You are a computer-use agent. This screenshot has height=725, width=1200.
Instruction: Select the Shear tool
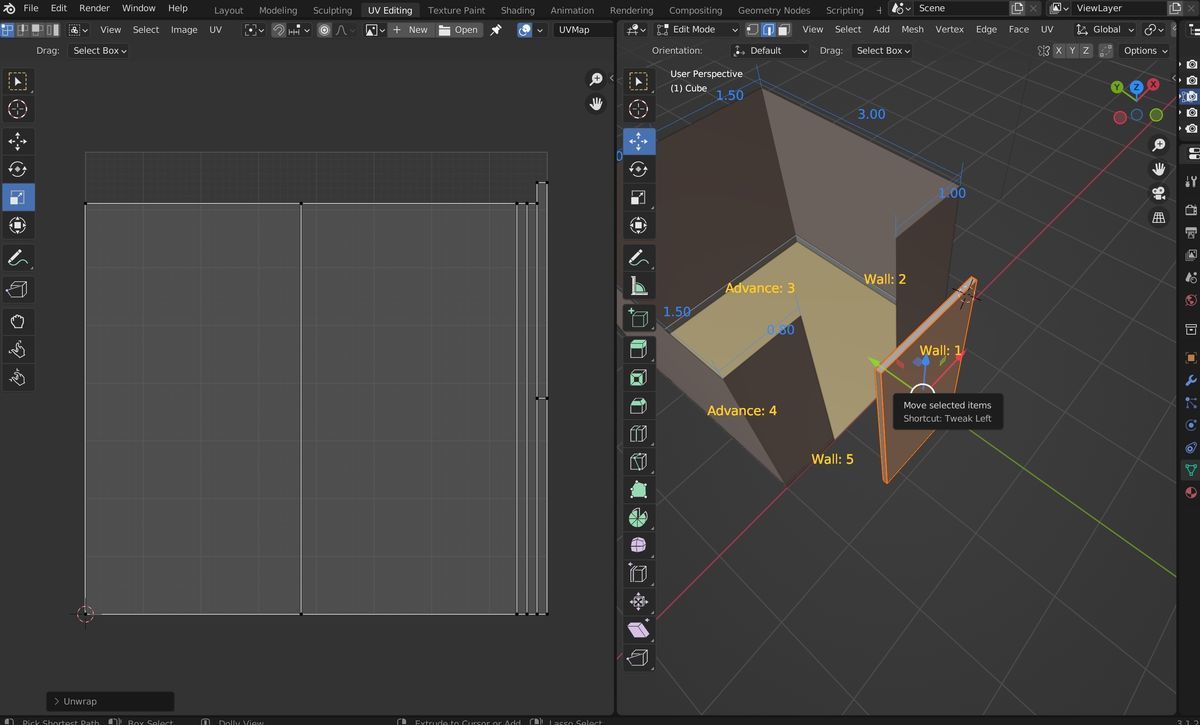coord(639,629)
